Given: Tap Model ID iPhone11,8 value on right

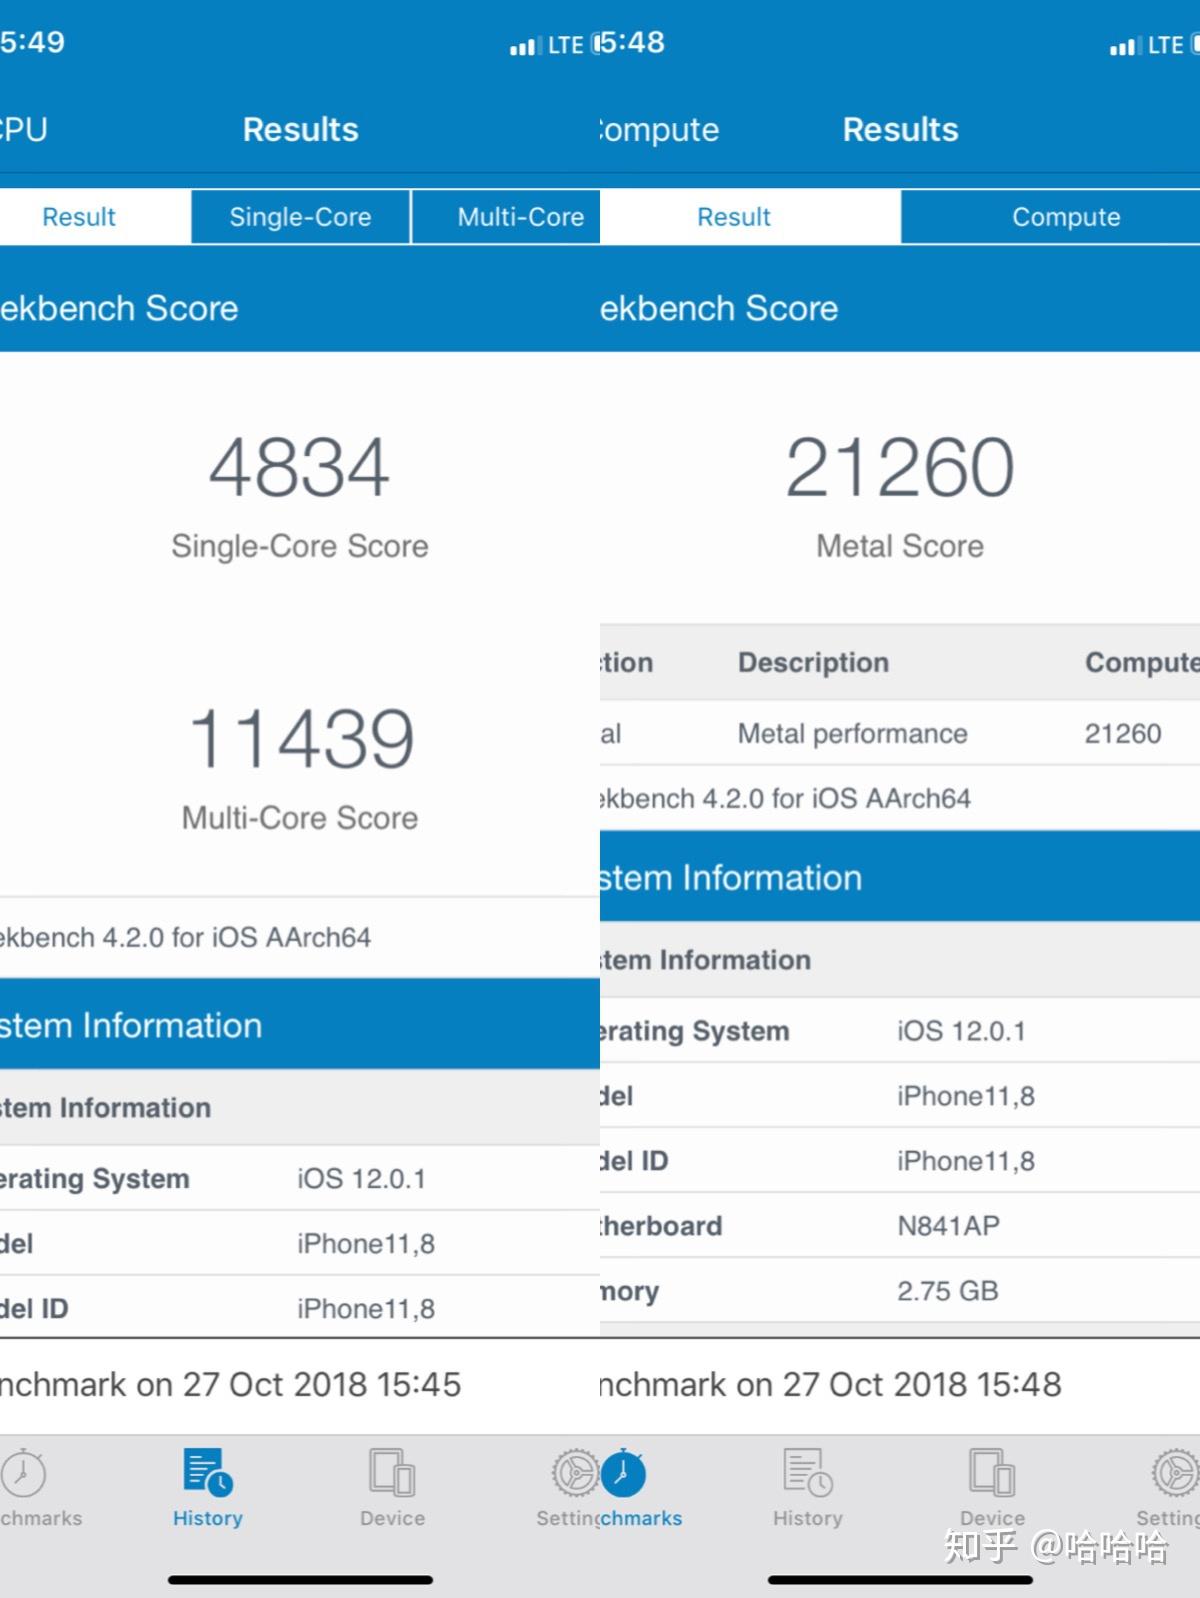Looking at the screenshot, I should (x=966, y=1161).
